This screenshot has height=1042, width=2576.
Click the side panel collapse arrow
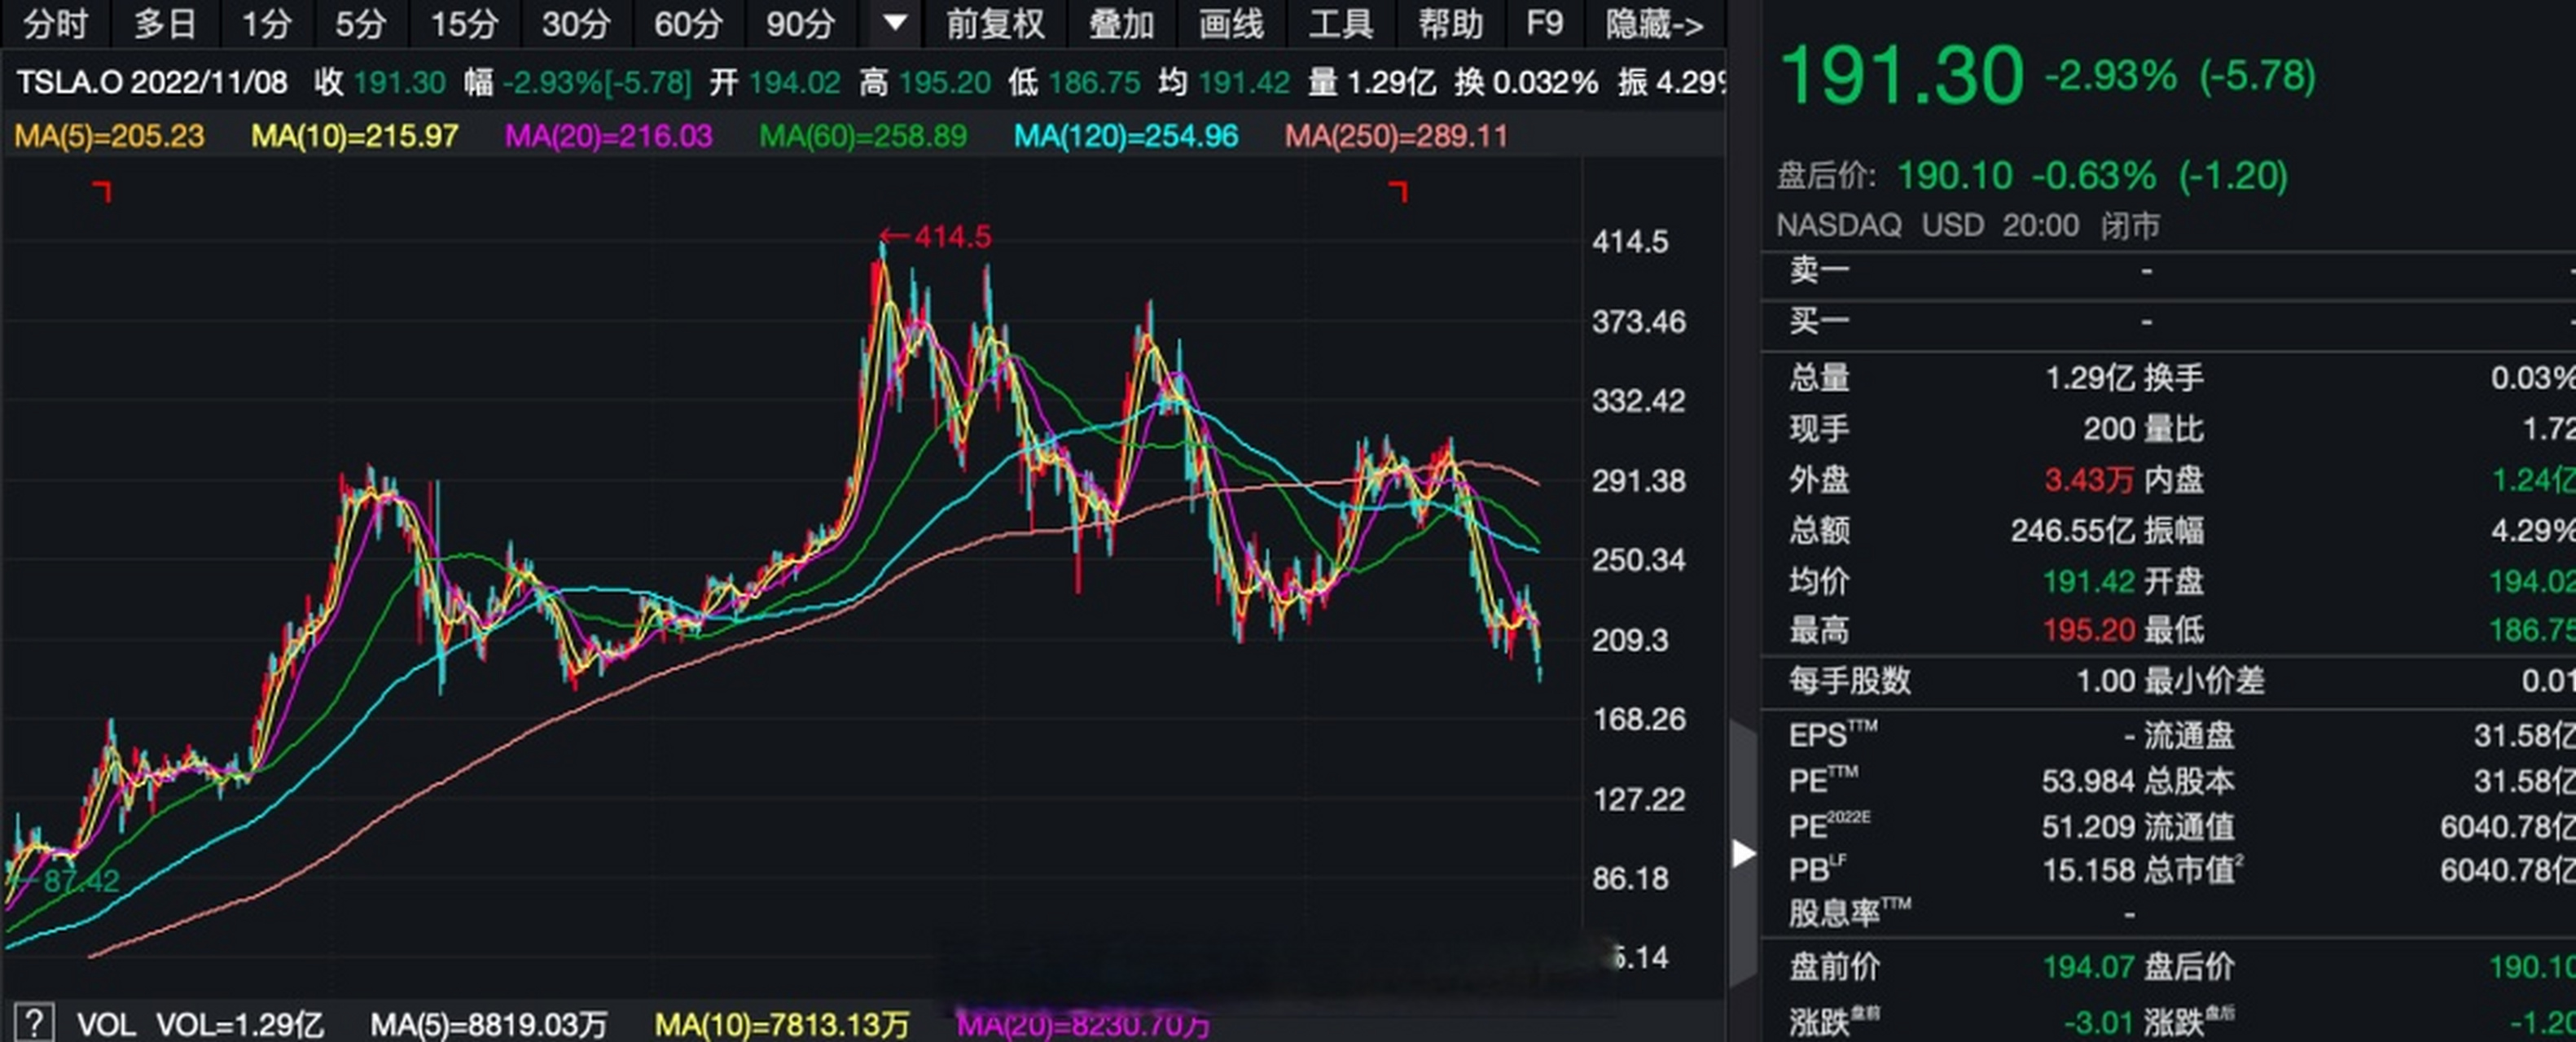[1744, 853]
